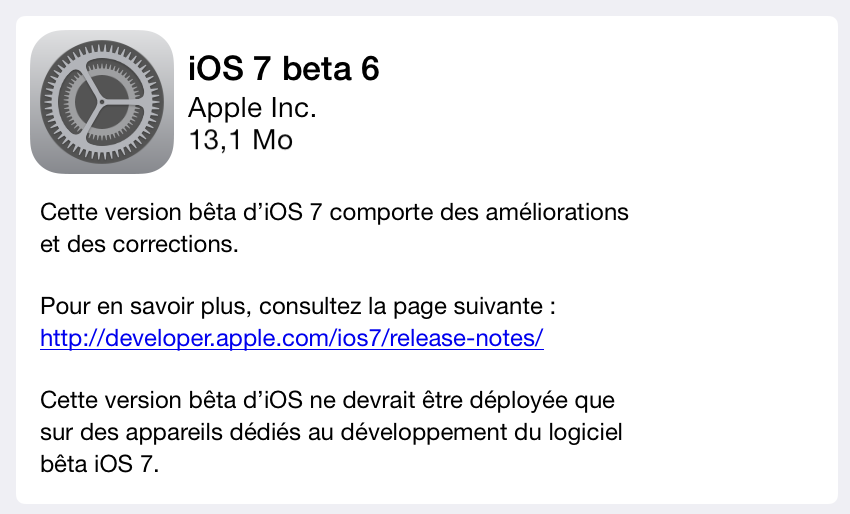The width and height of the screenshot is (850, 514).
Task: Click the Apple Inc. publisher name
Action: (252, 107)
